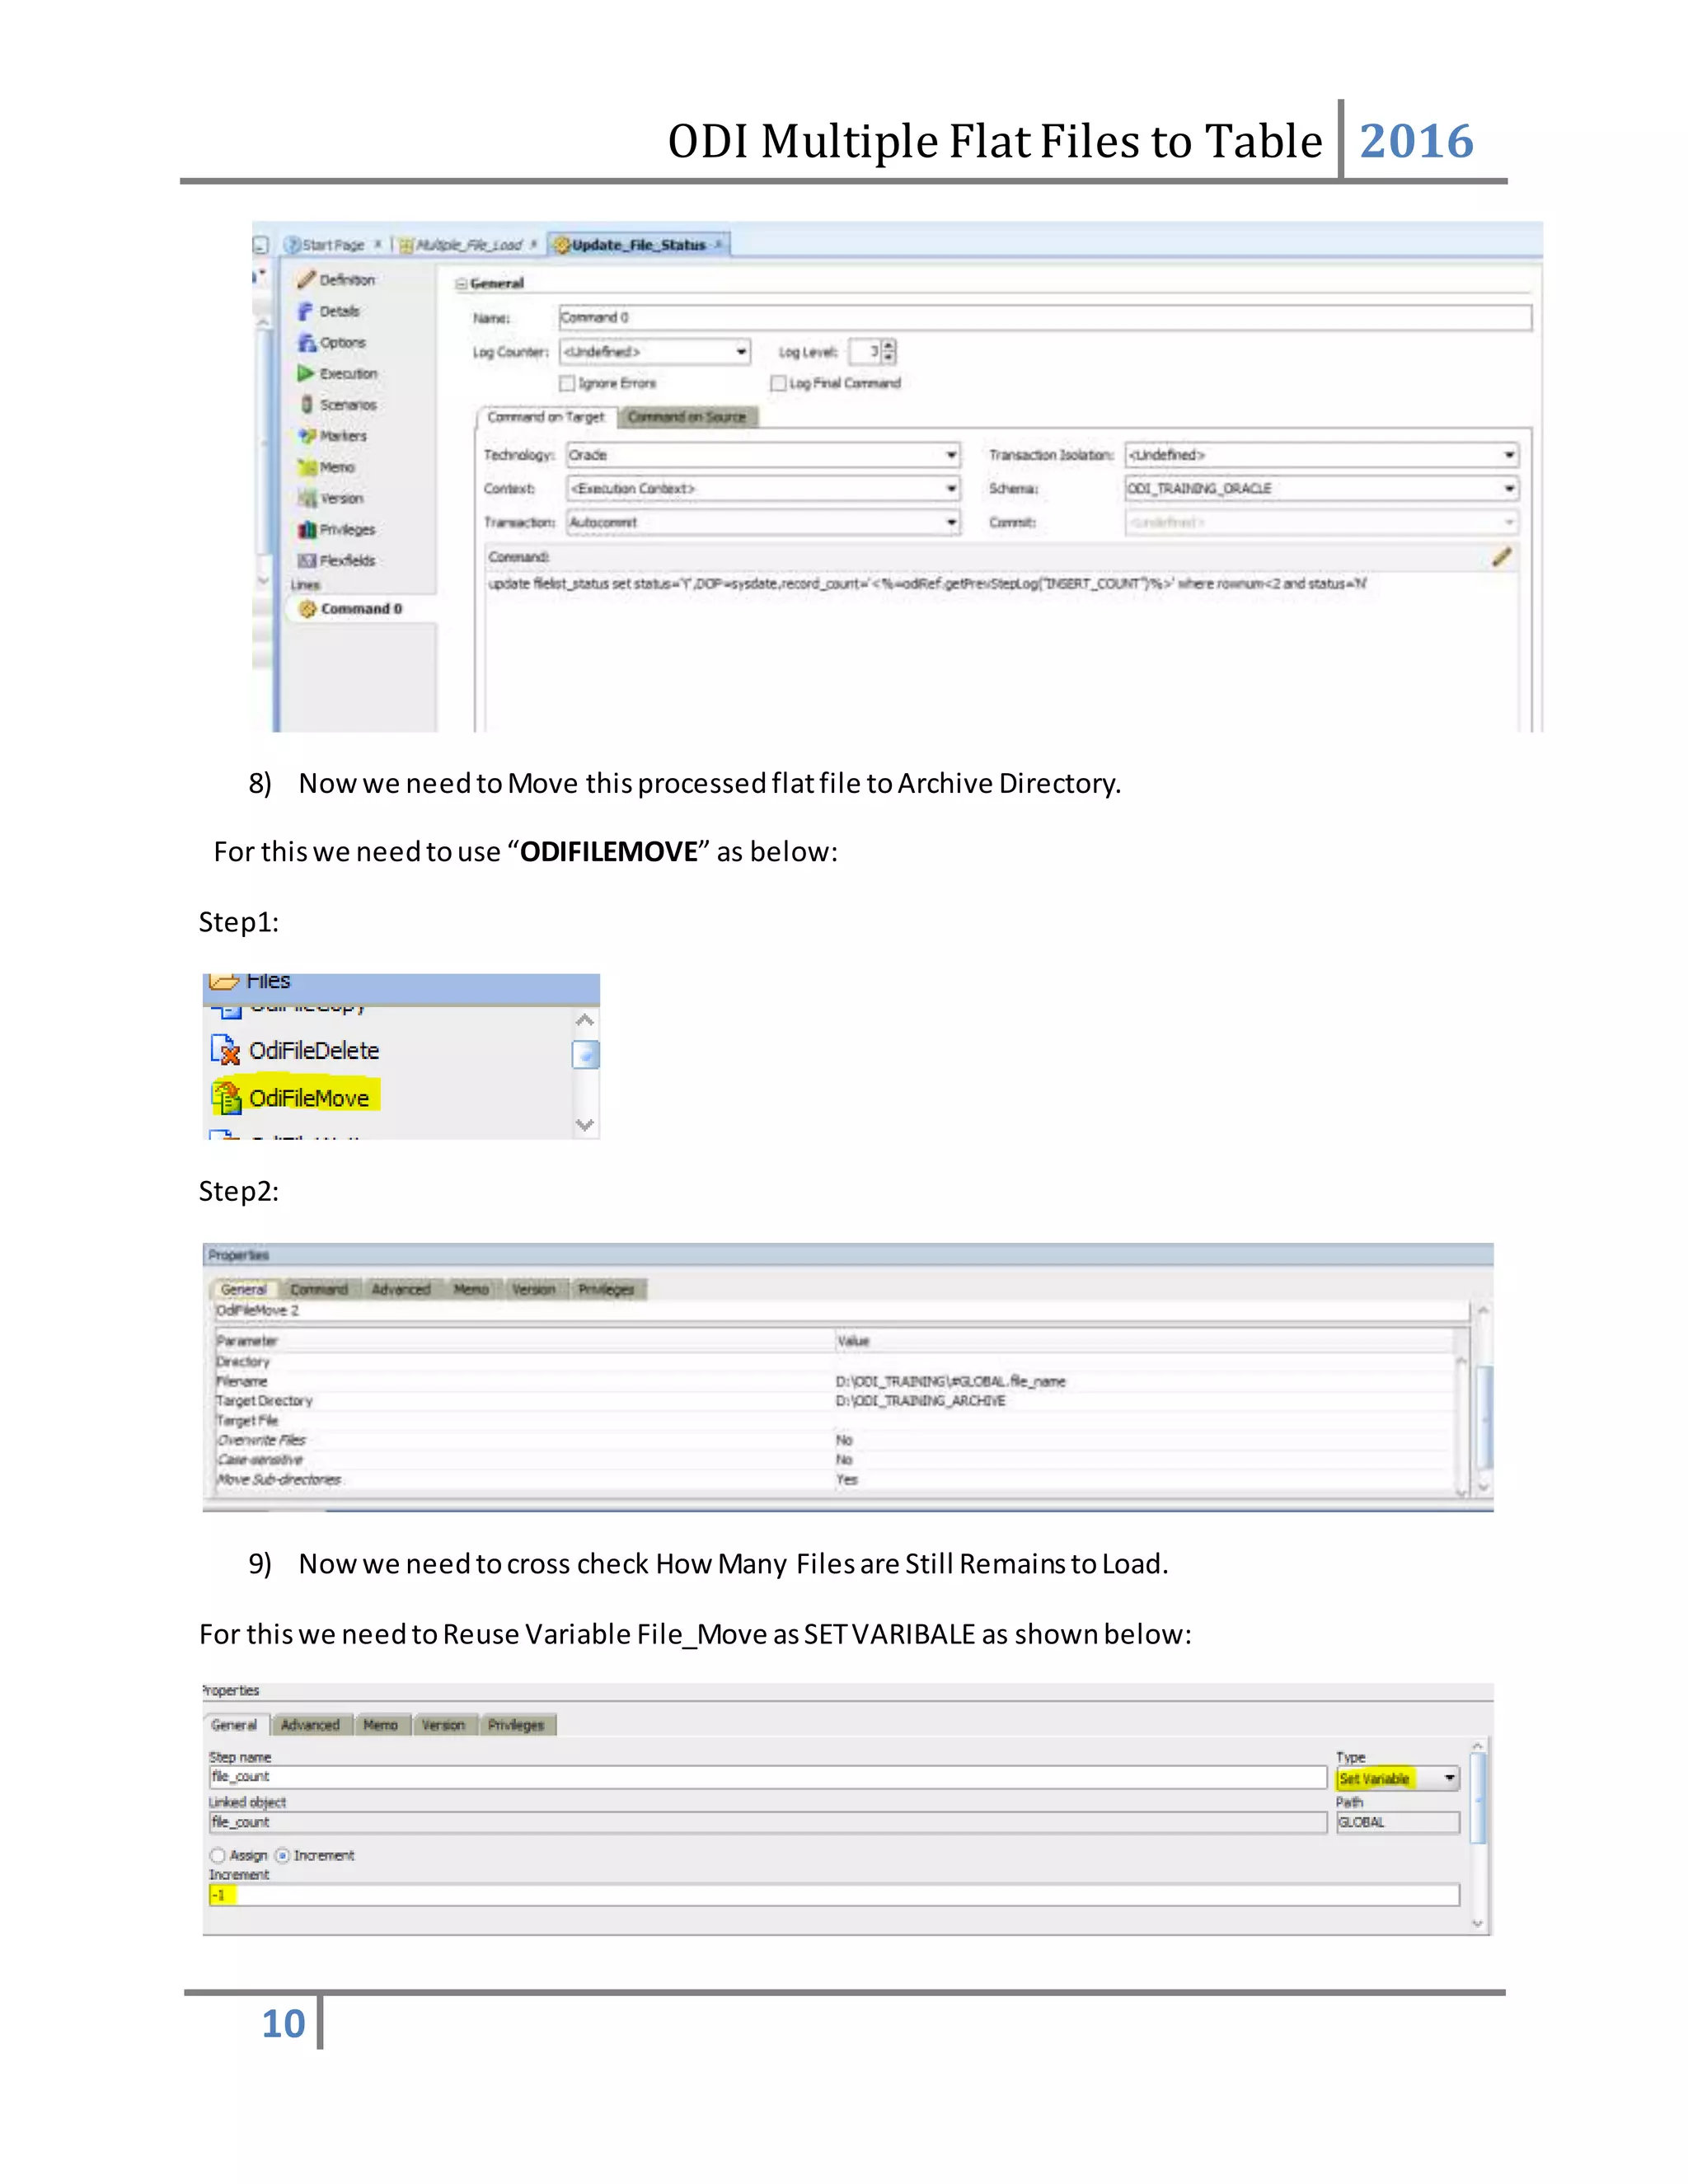
Task: Collapse the General section expander
Action: 461,284
